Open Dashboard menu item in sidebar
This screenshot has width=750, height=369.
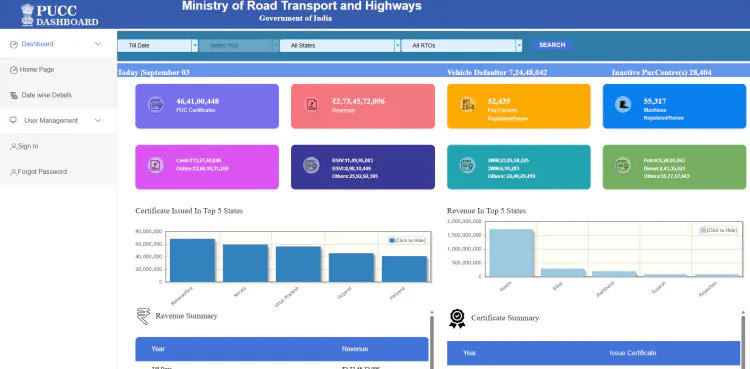click(x=58, y=44)
